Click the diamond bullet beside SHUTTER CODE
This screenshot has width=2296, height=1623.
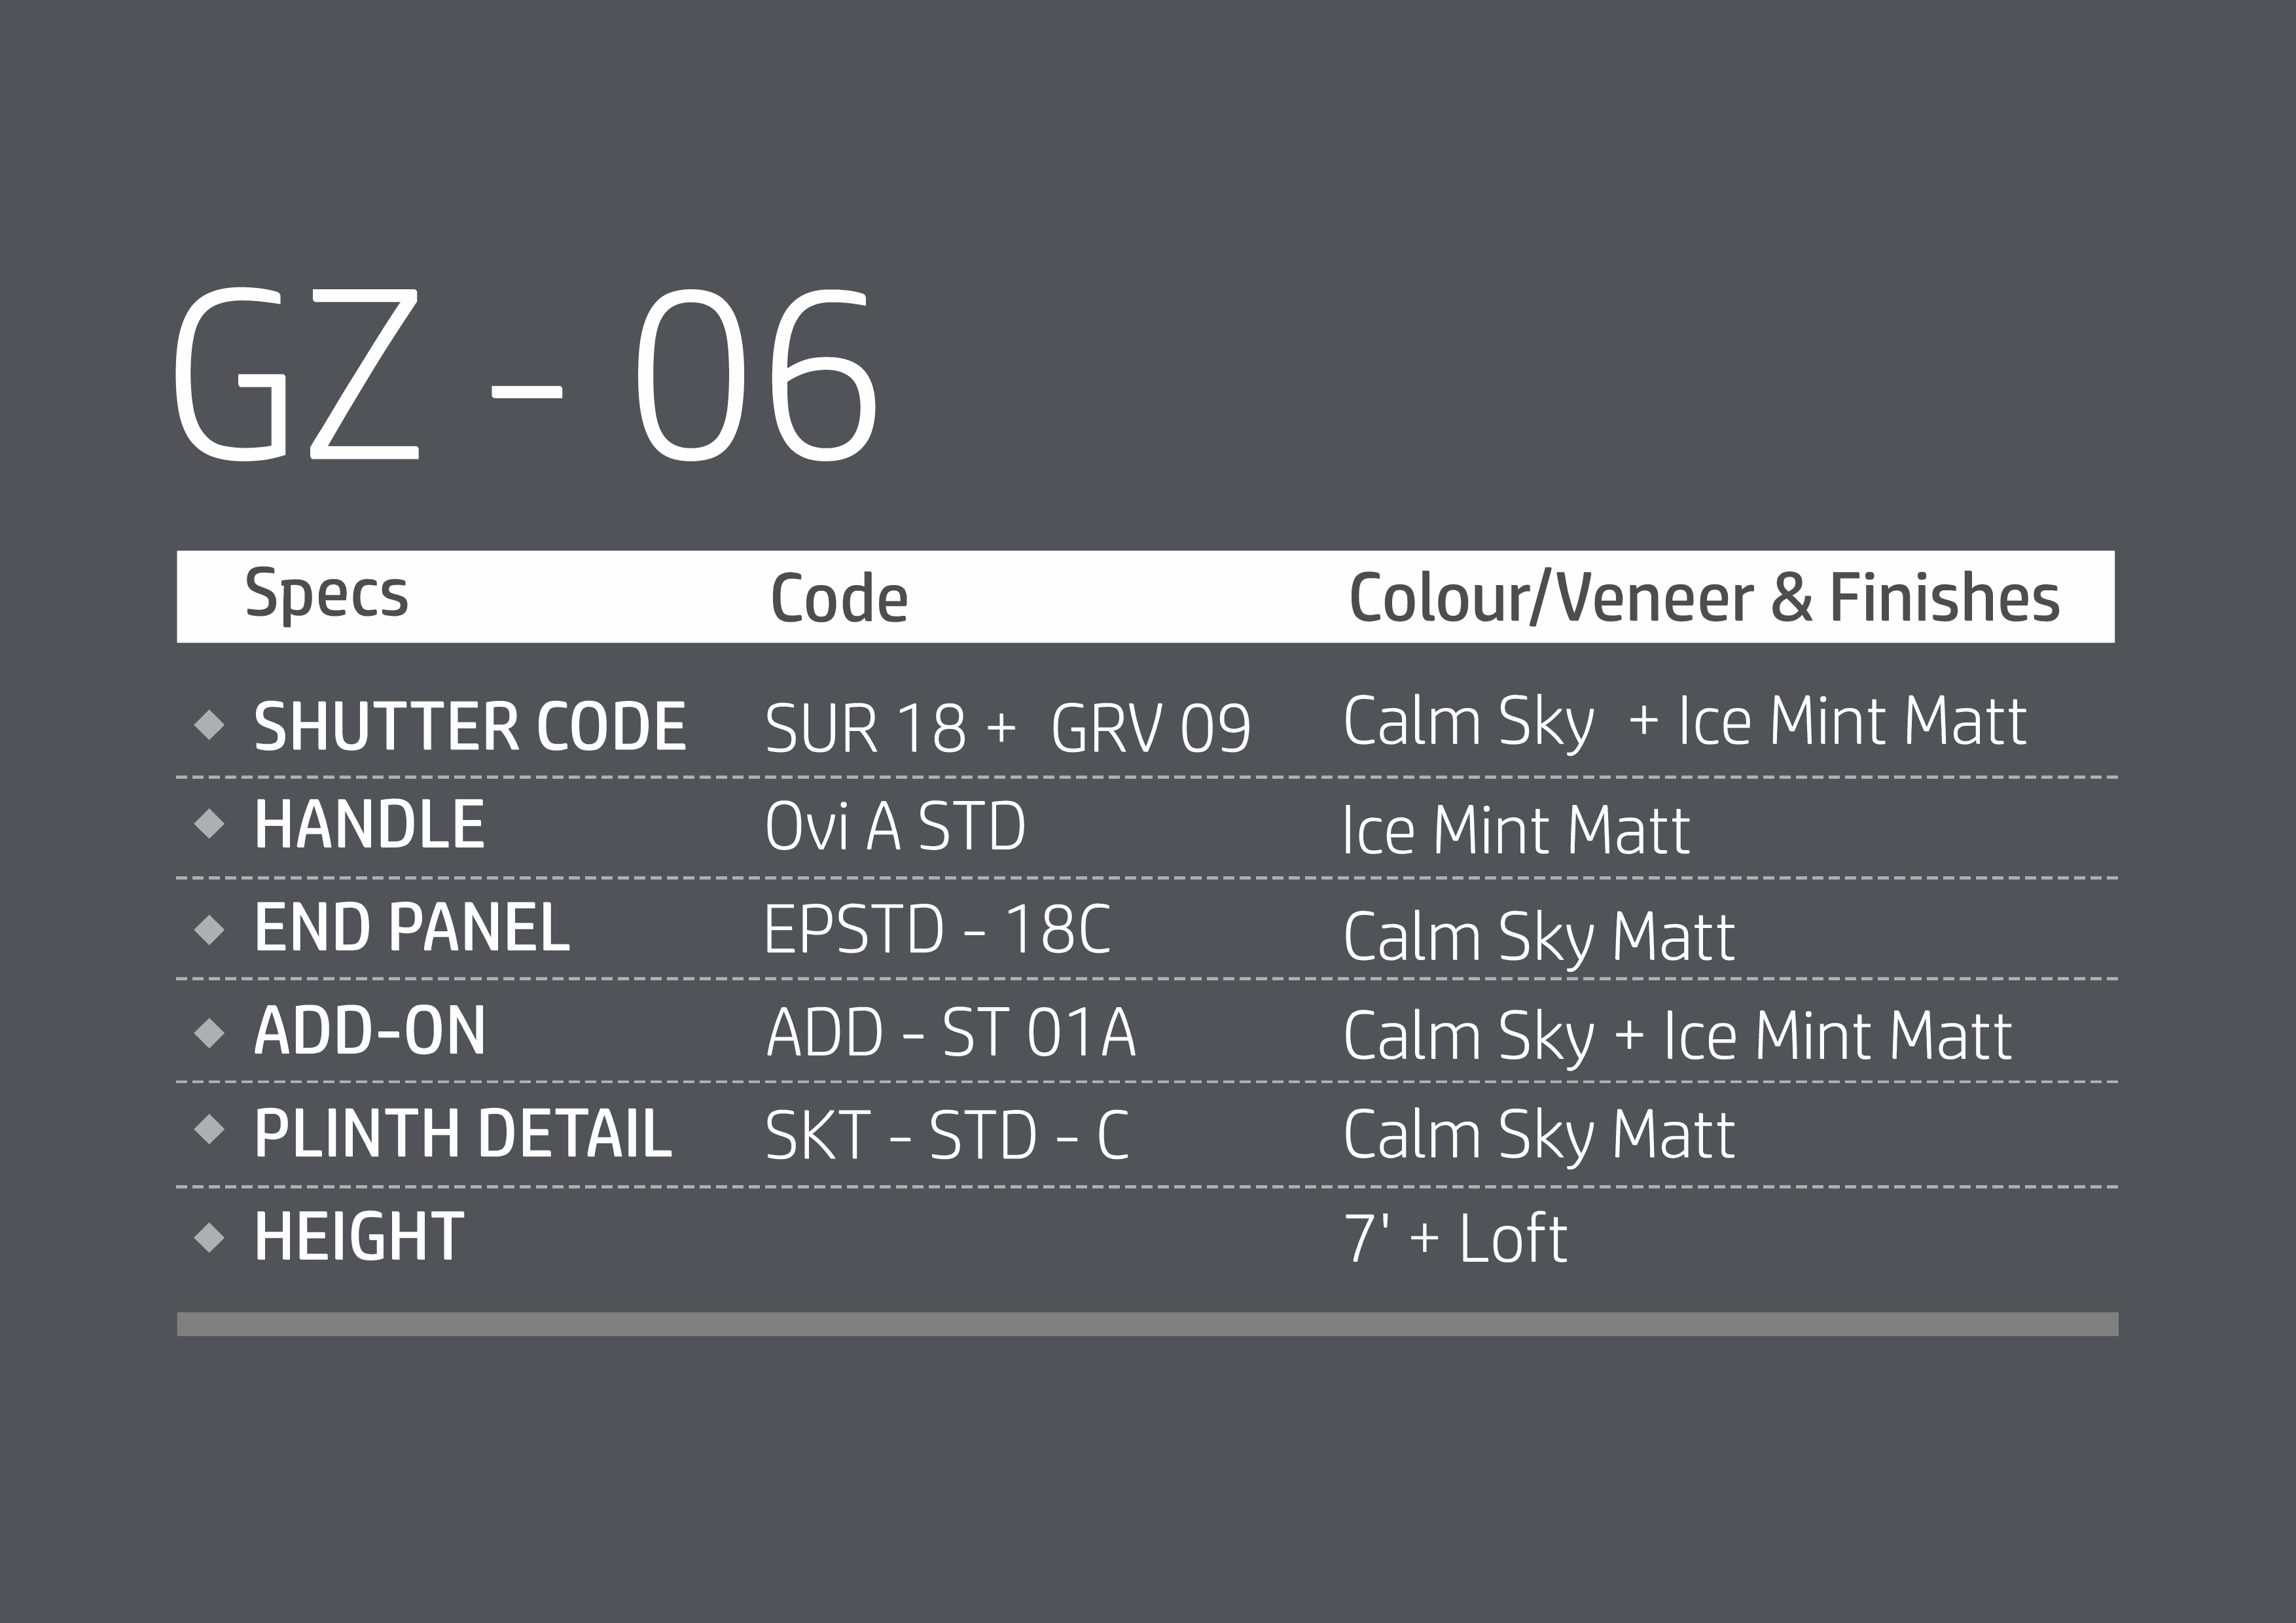point(209,724)
